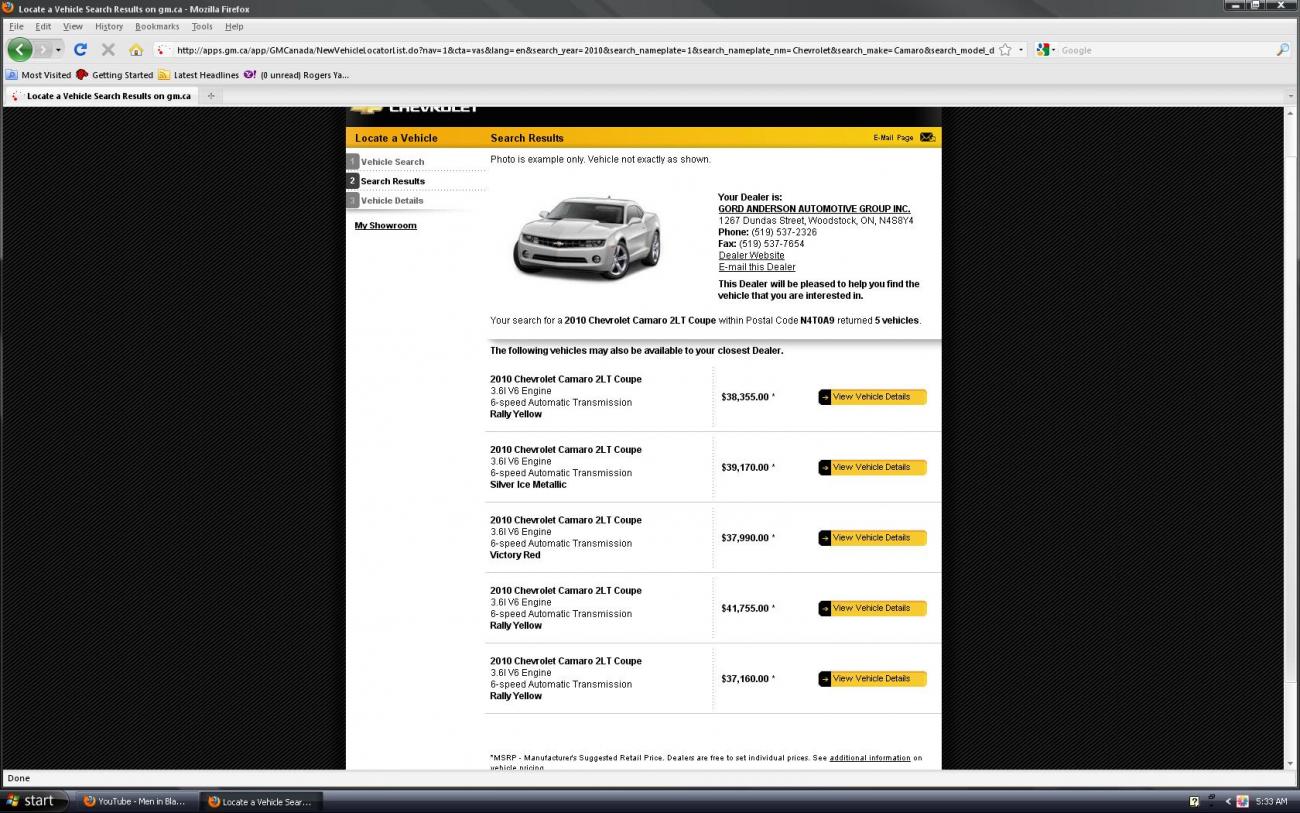This screenshot has width=1300, height=813.
Task: Open a new tab with the plus icon
Action: pyautogui.click(x=211, y=96)
